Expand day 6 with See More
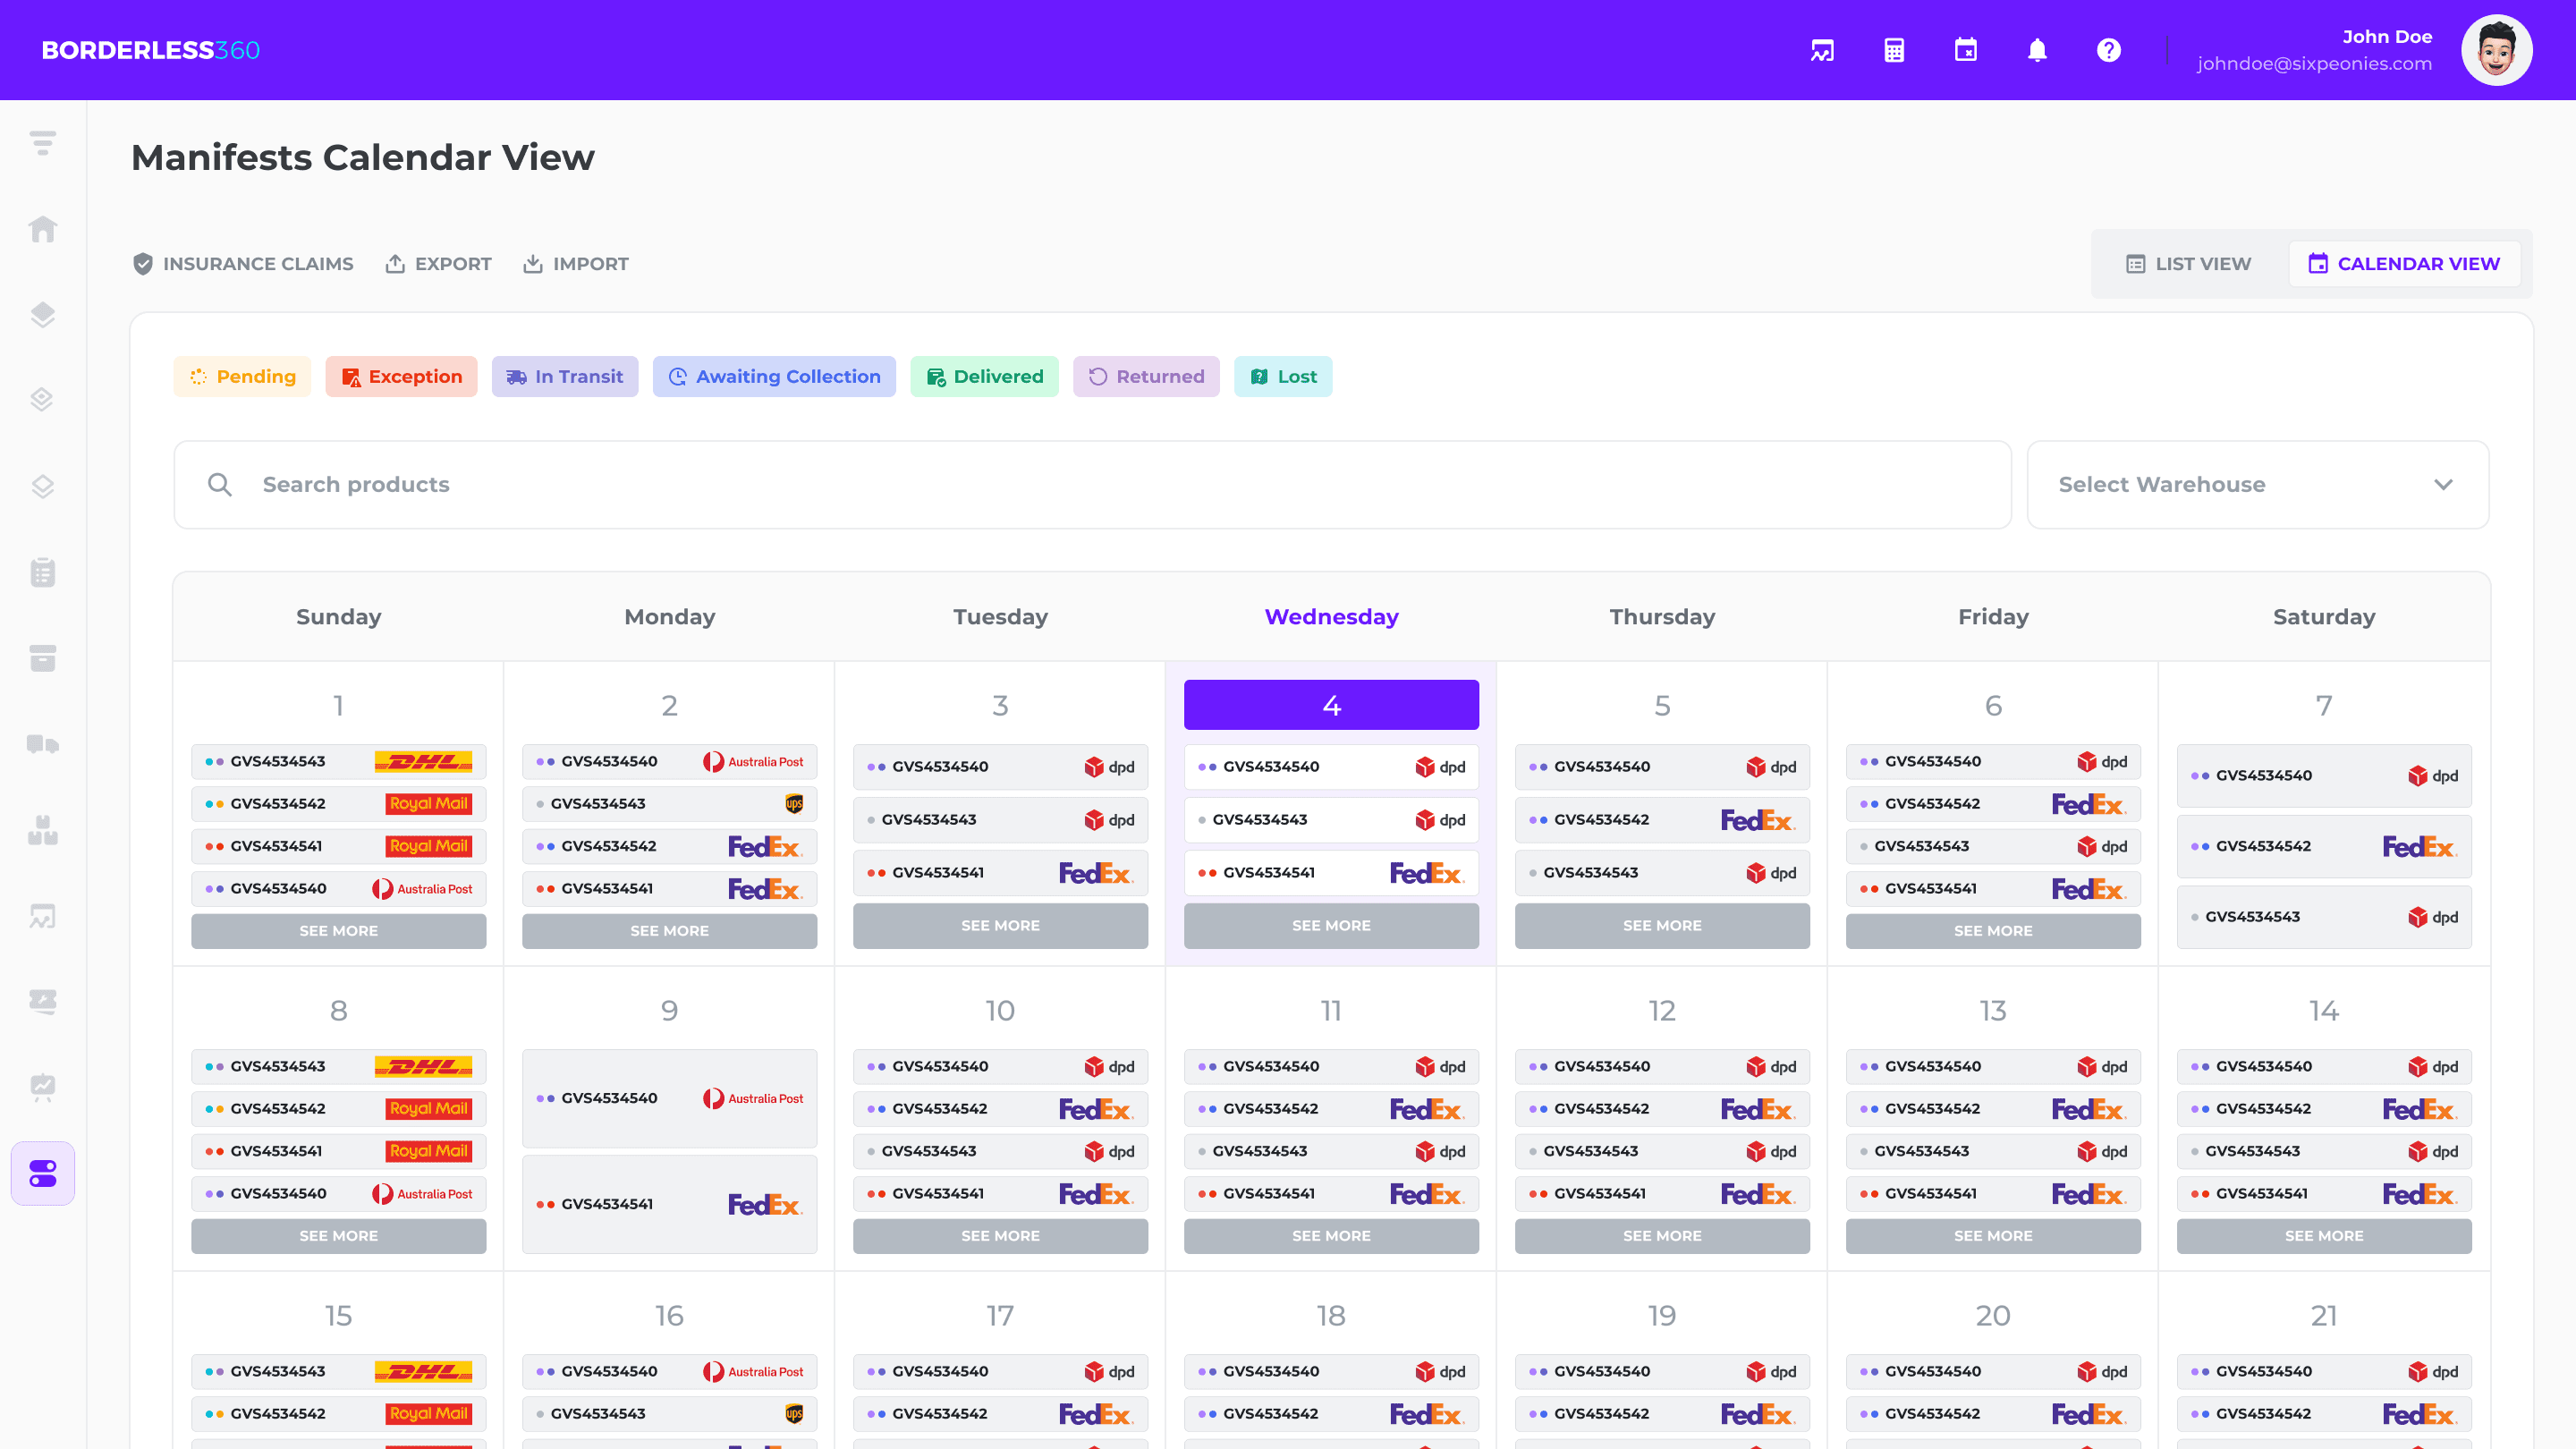 pos(1993,931)
